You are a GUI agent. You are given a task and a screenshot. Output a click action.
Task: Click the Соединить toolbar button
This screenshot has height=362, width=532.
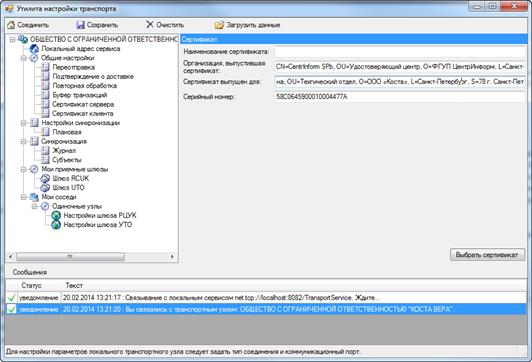point(28,25)
